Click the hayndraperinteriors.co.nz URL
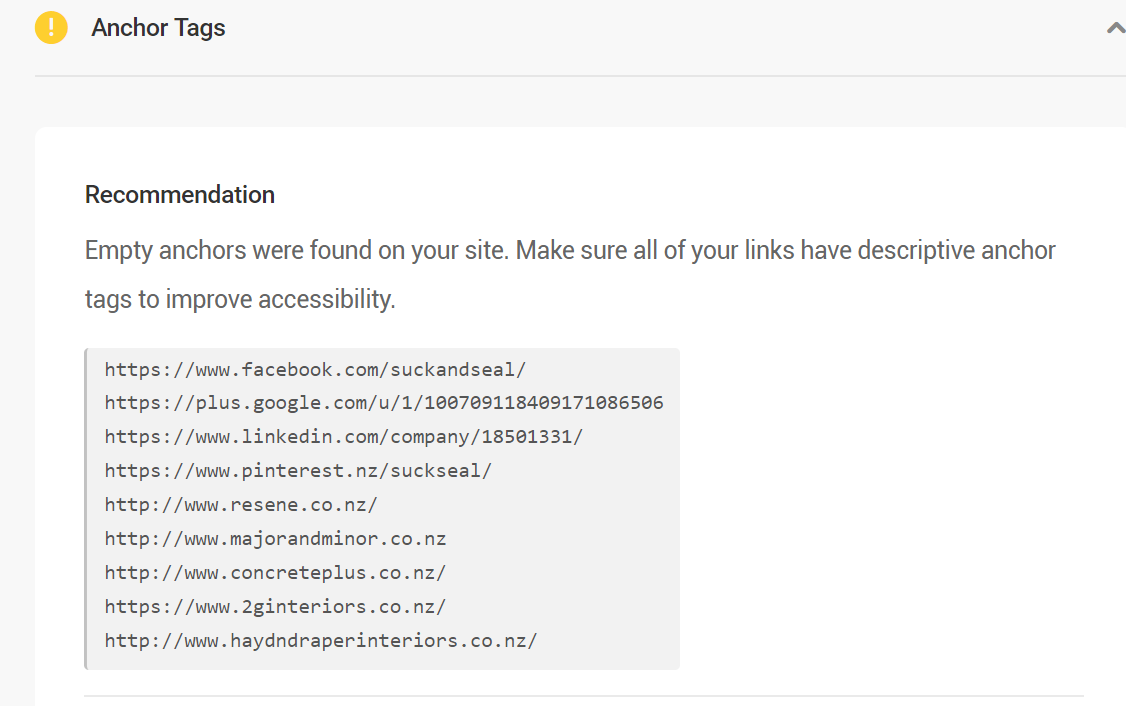The image size is (1126, 706). (x=321, y=641)
